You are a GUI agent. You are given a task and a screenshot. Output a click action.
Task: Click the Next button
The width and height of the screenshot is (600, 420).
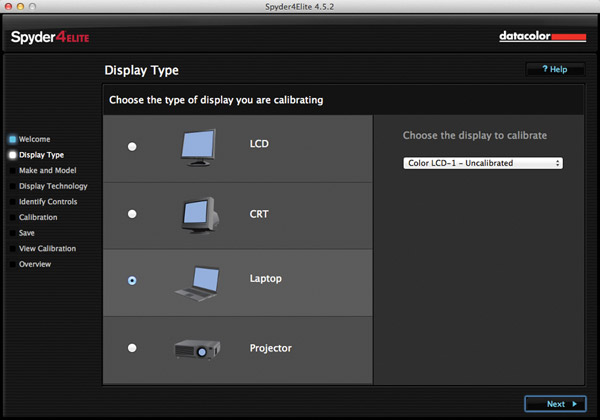pos(555,404)
